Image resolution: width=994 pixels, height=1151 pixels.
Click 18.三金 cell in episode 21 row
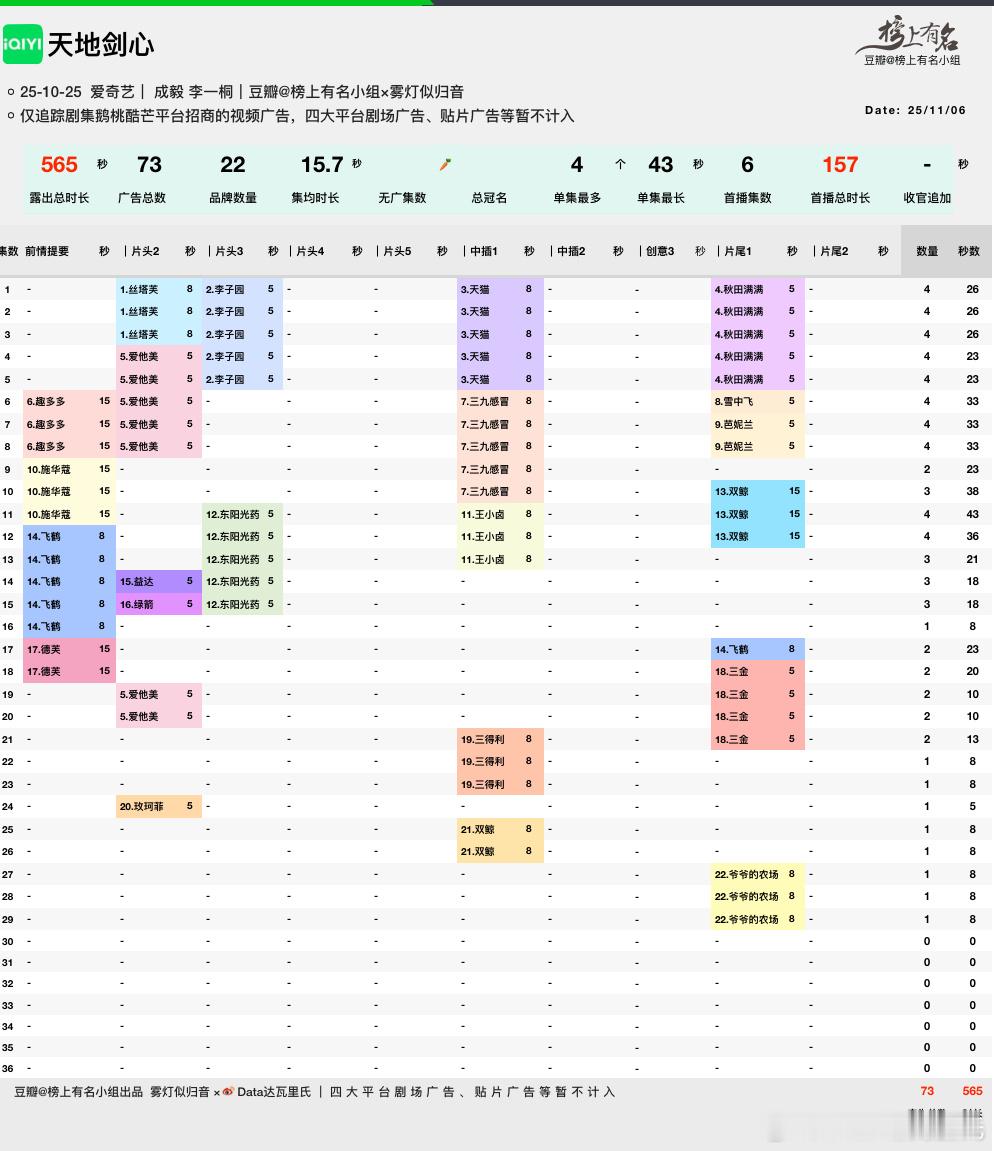tap(758, 739)
